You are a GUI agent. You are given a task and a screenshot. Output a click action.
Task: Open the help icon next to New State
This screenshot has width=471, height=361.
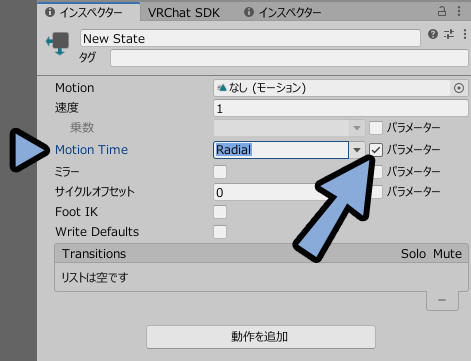pos(433,34)
